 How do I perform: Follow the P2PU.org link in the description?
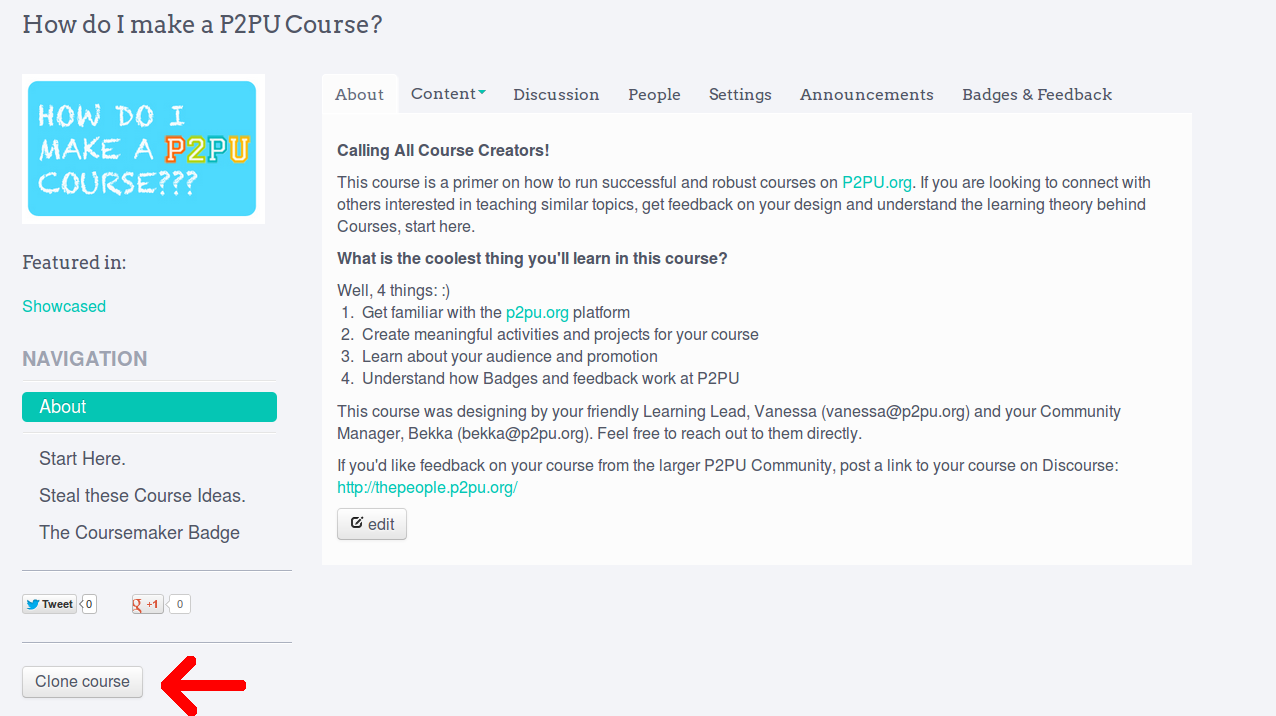pyautogui.click(x=877, y=182)
